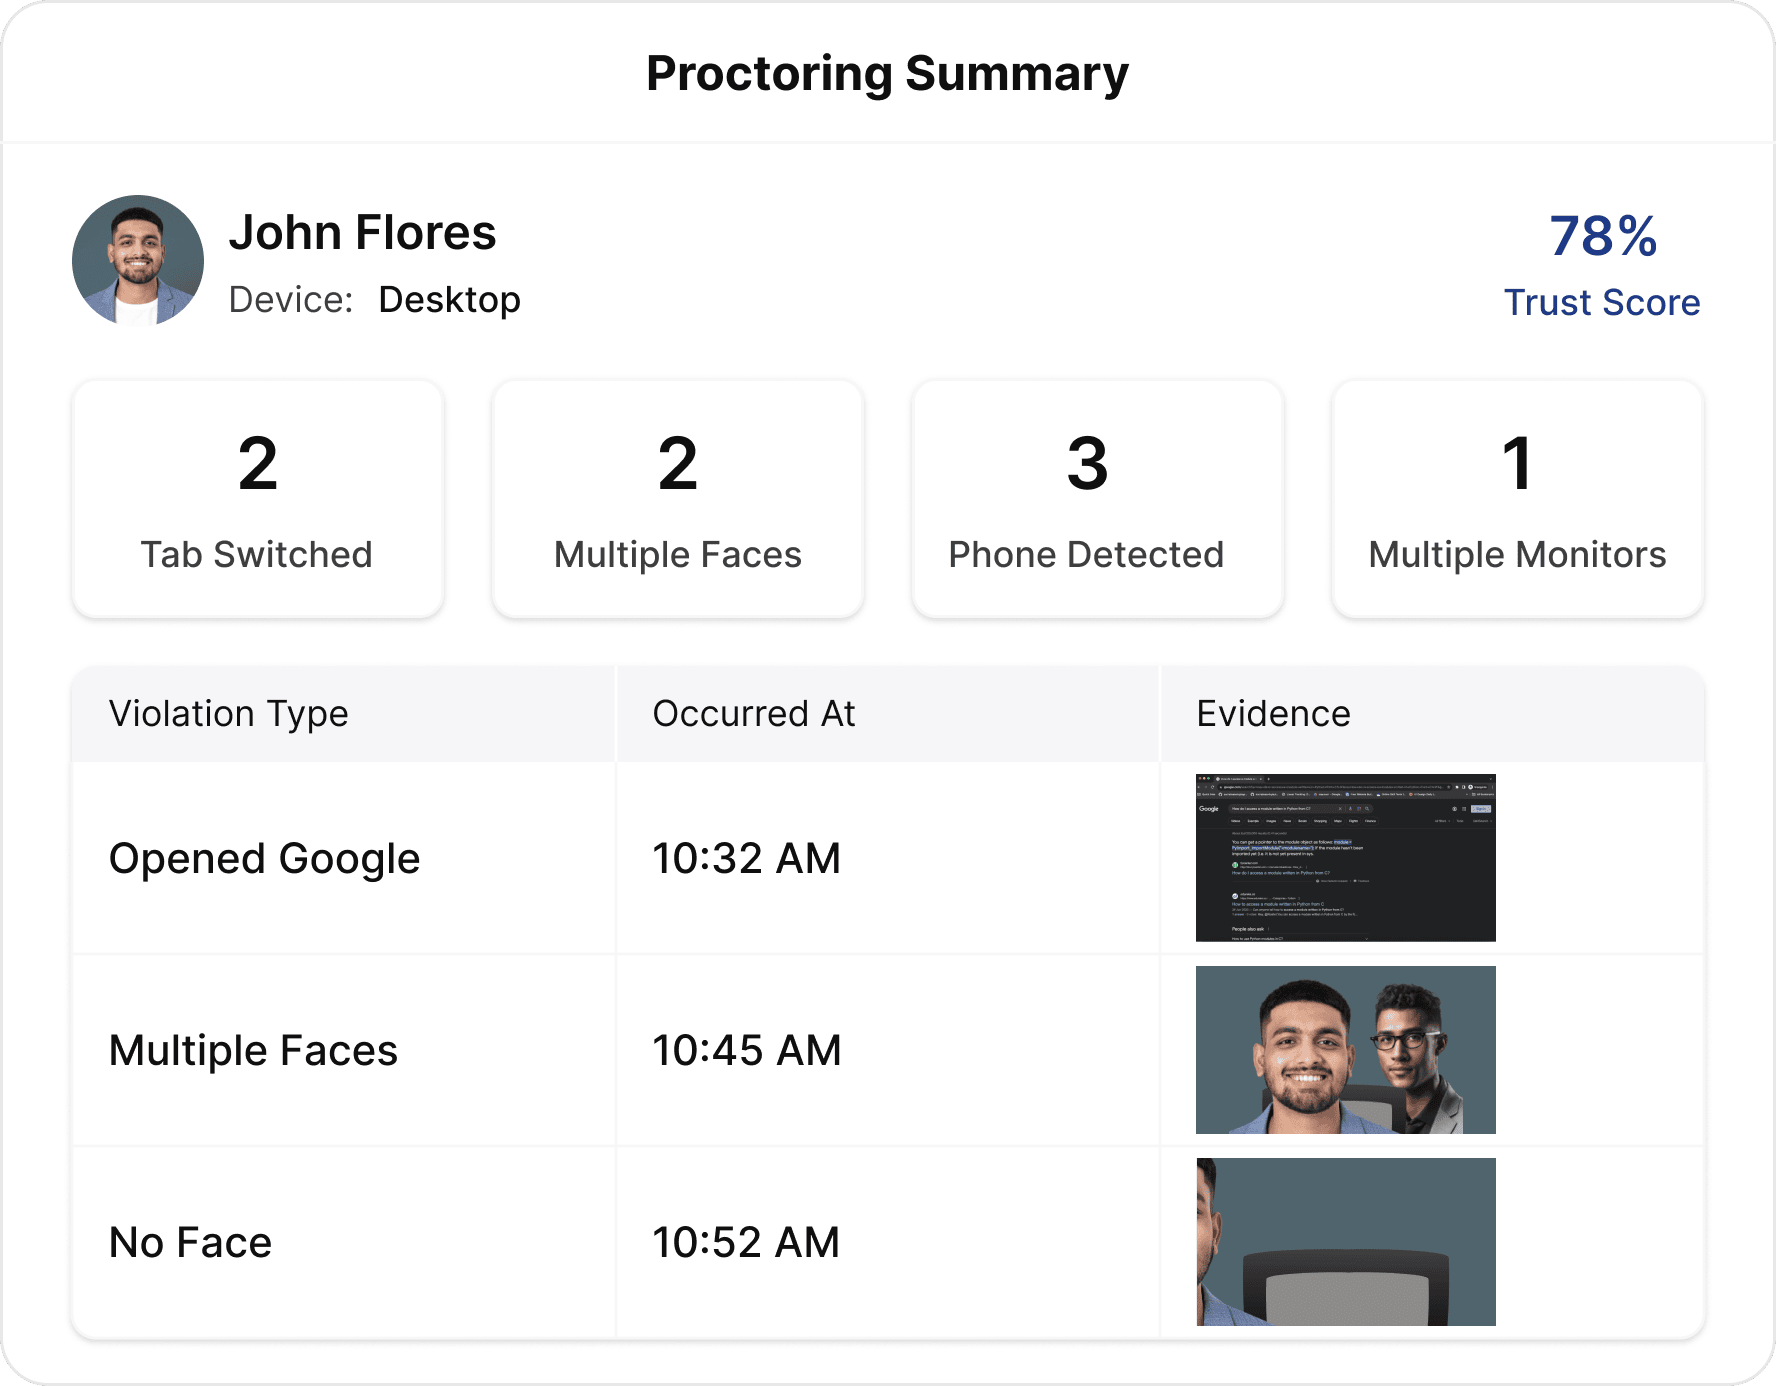Select the 10:32 AM timestamp
Screen dimensions: 1776x1386
click(x=746, y=858)
